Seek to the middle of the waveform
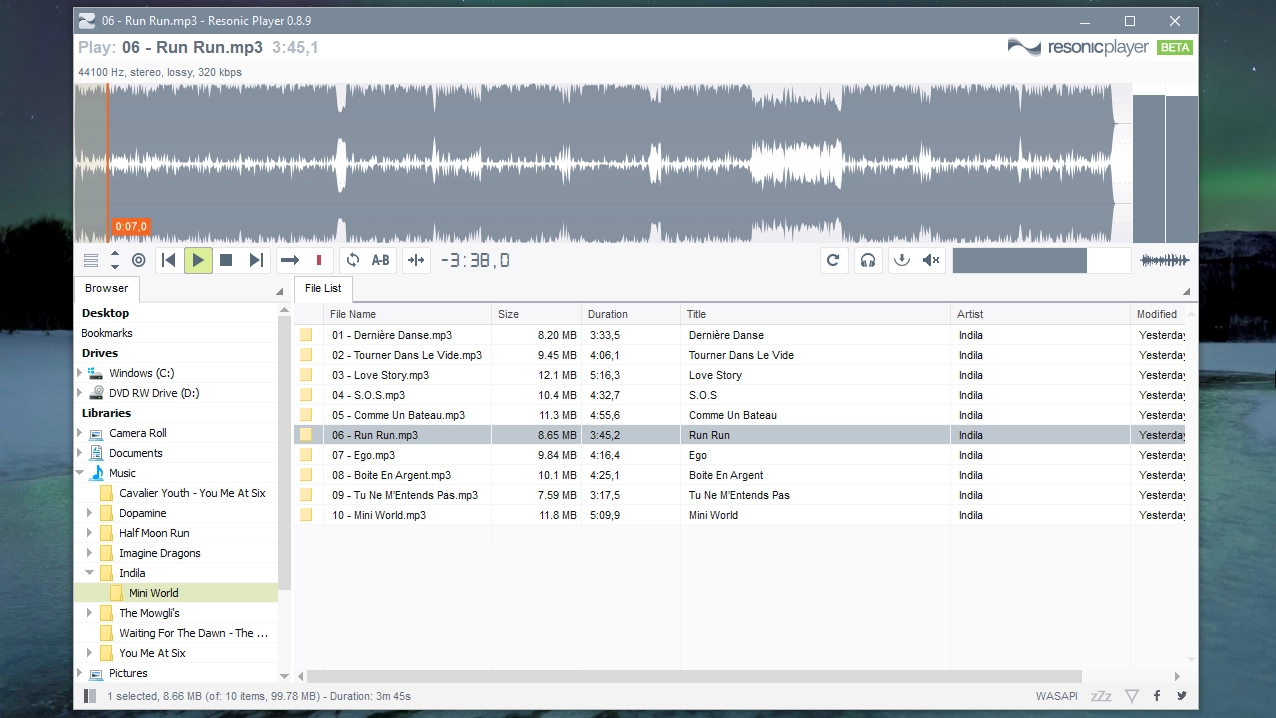The height and width of the screenshot is (718, 1276). [x=603, y=163]
